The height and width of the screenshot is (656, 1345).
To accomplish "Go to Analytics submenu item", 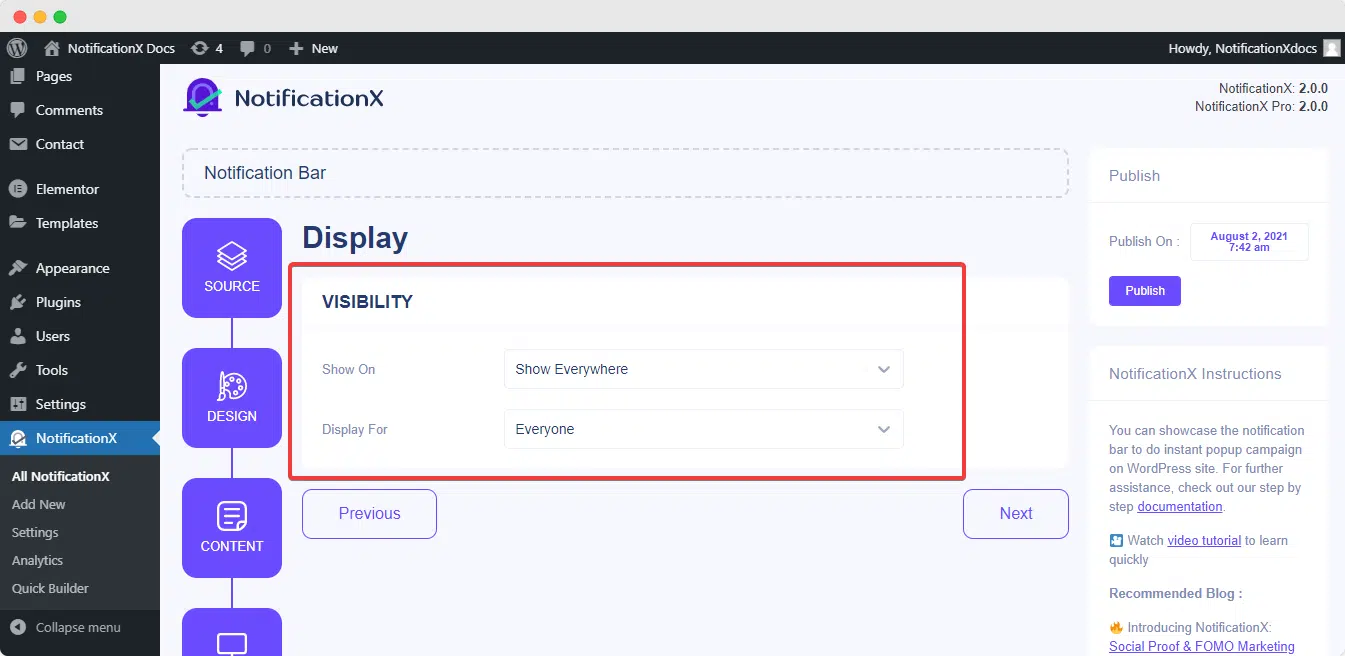I will click(37, 560).
